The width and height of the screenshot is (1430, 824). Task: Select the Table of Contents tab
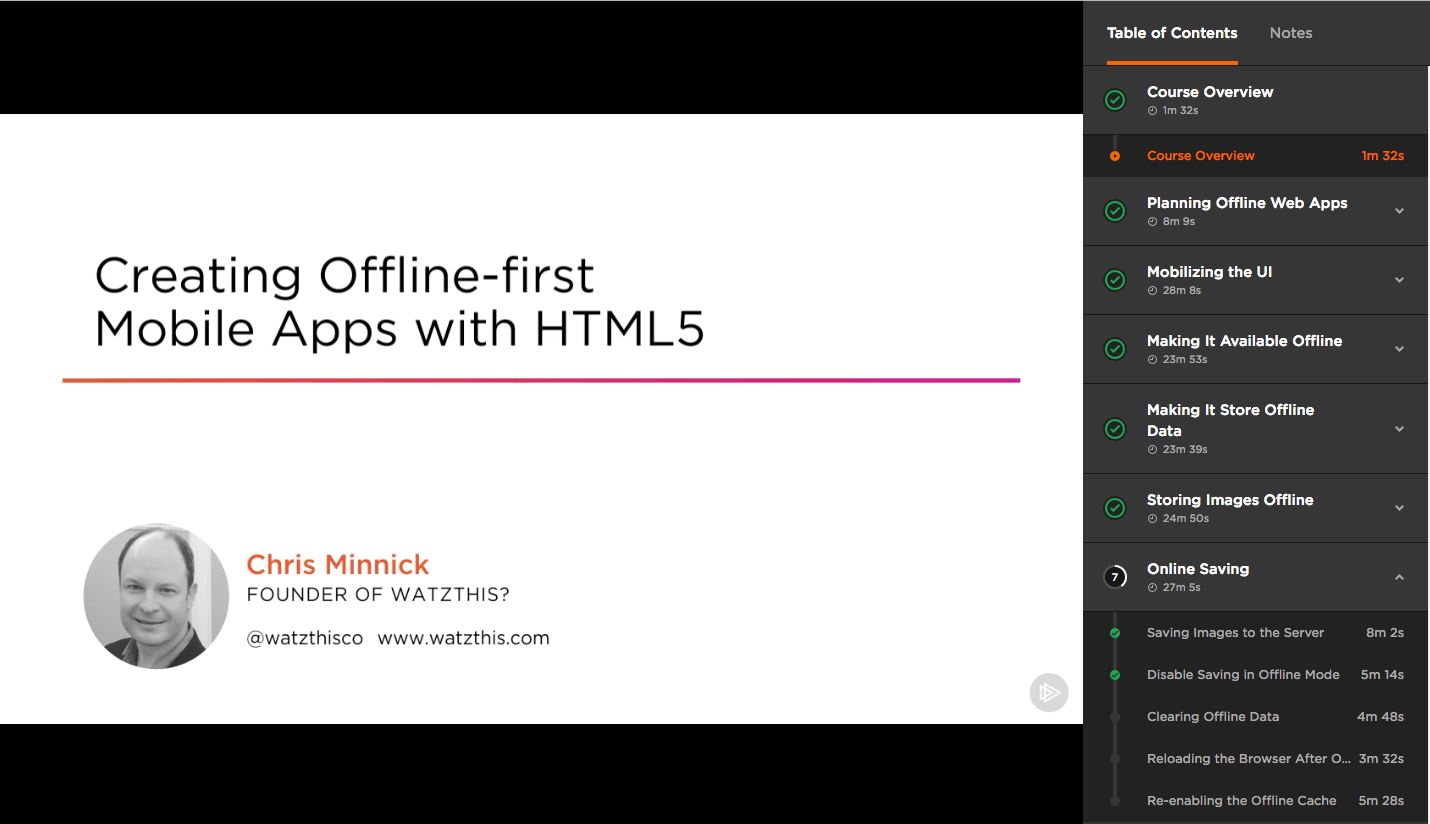click(x=1171, y=32)
